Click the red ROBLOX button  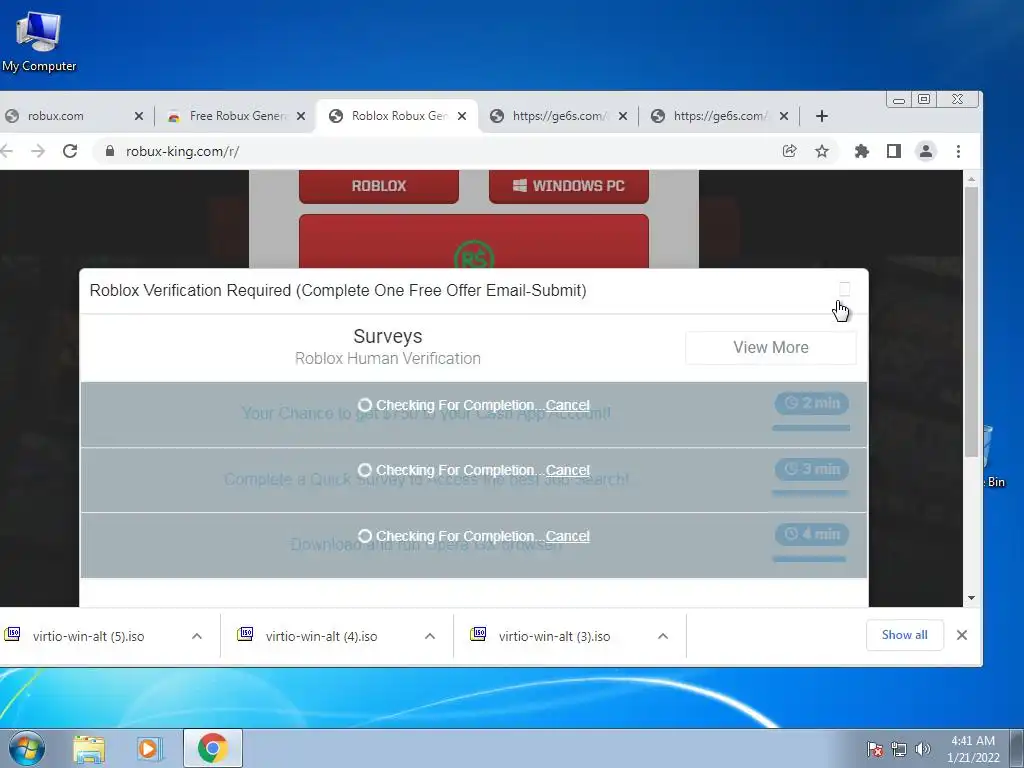coord(379,186)
